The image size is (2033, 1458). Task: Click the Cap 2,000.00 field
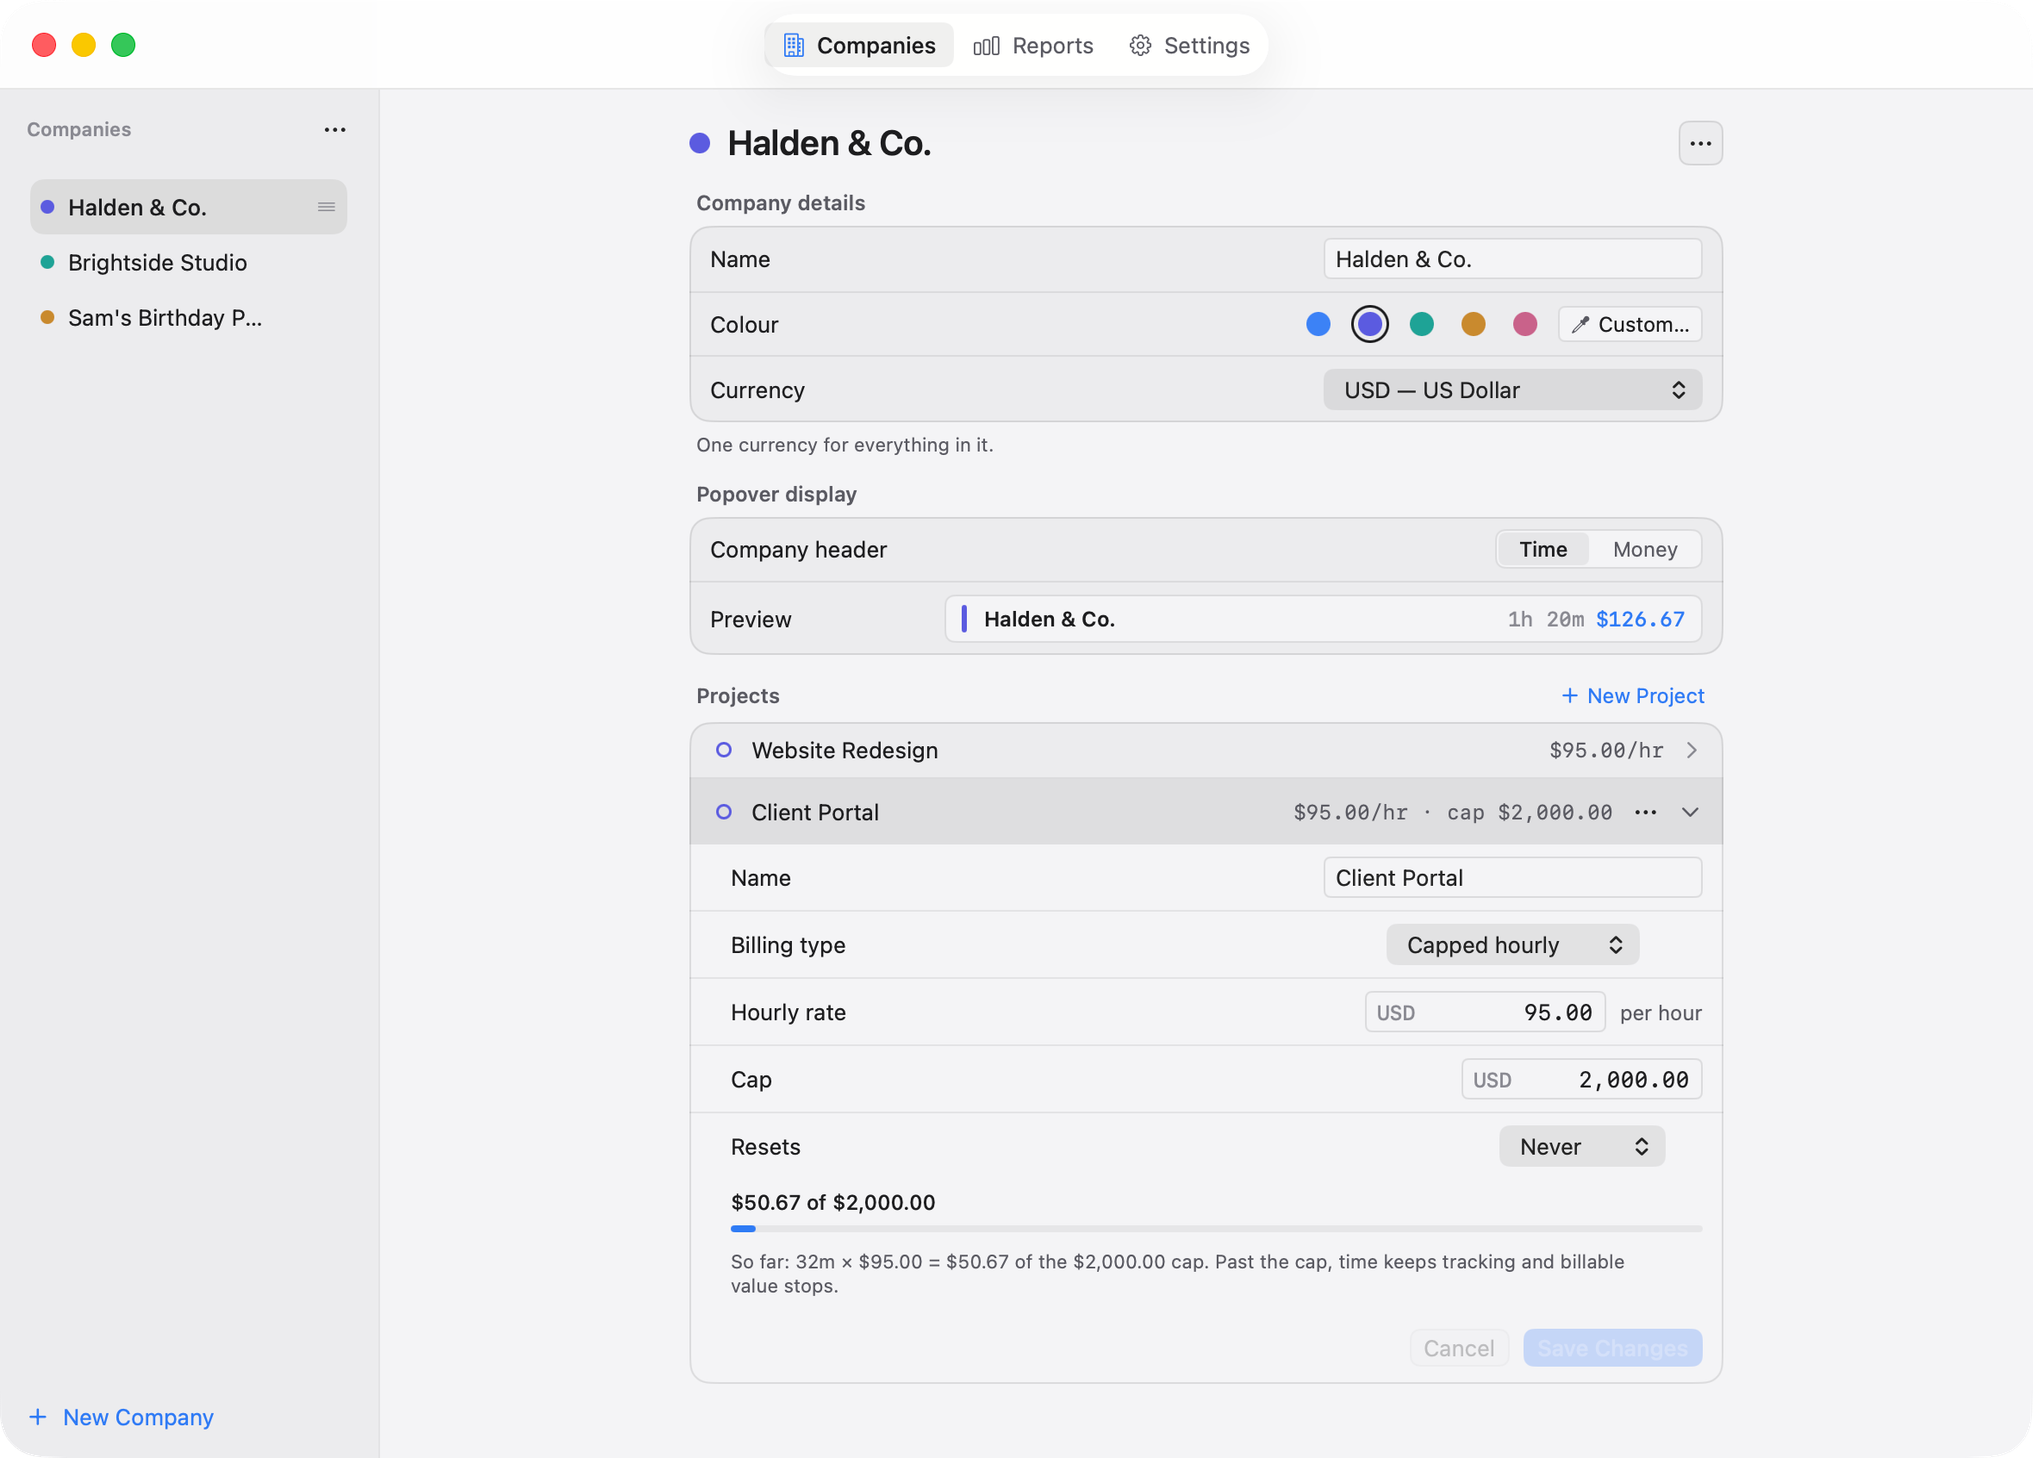tap(1581, 1080)
